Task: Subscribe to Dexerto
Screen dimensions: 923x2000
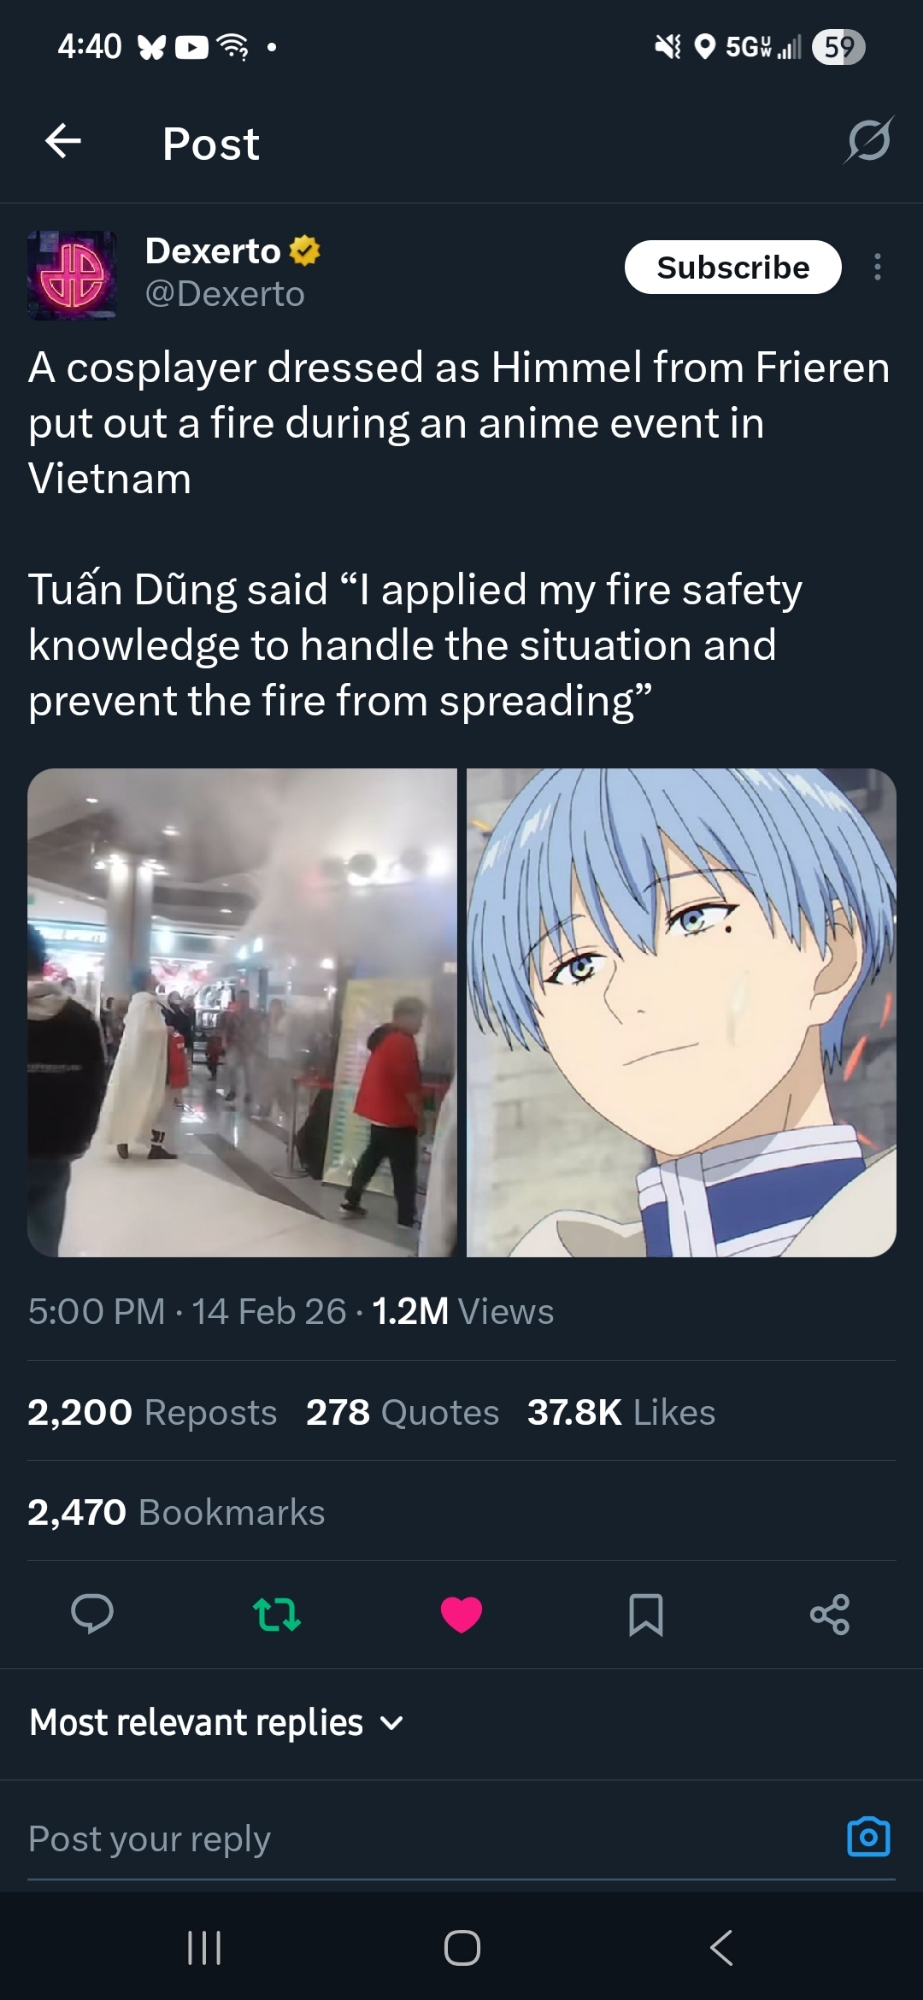Action: (x=733, y=267)
